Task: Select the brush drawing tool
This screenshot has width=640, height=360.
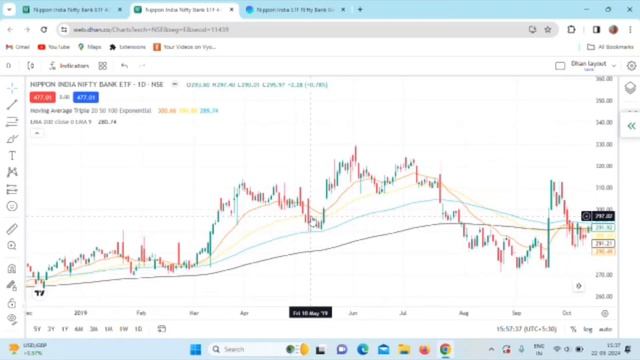Action: click(x=12, y=139)
